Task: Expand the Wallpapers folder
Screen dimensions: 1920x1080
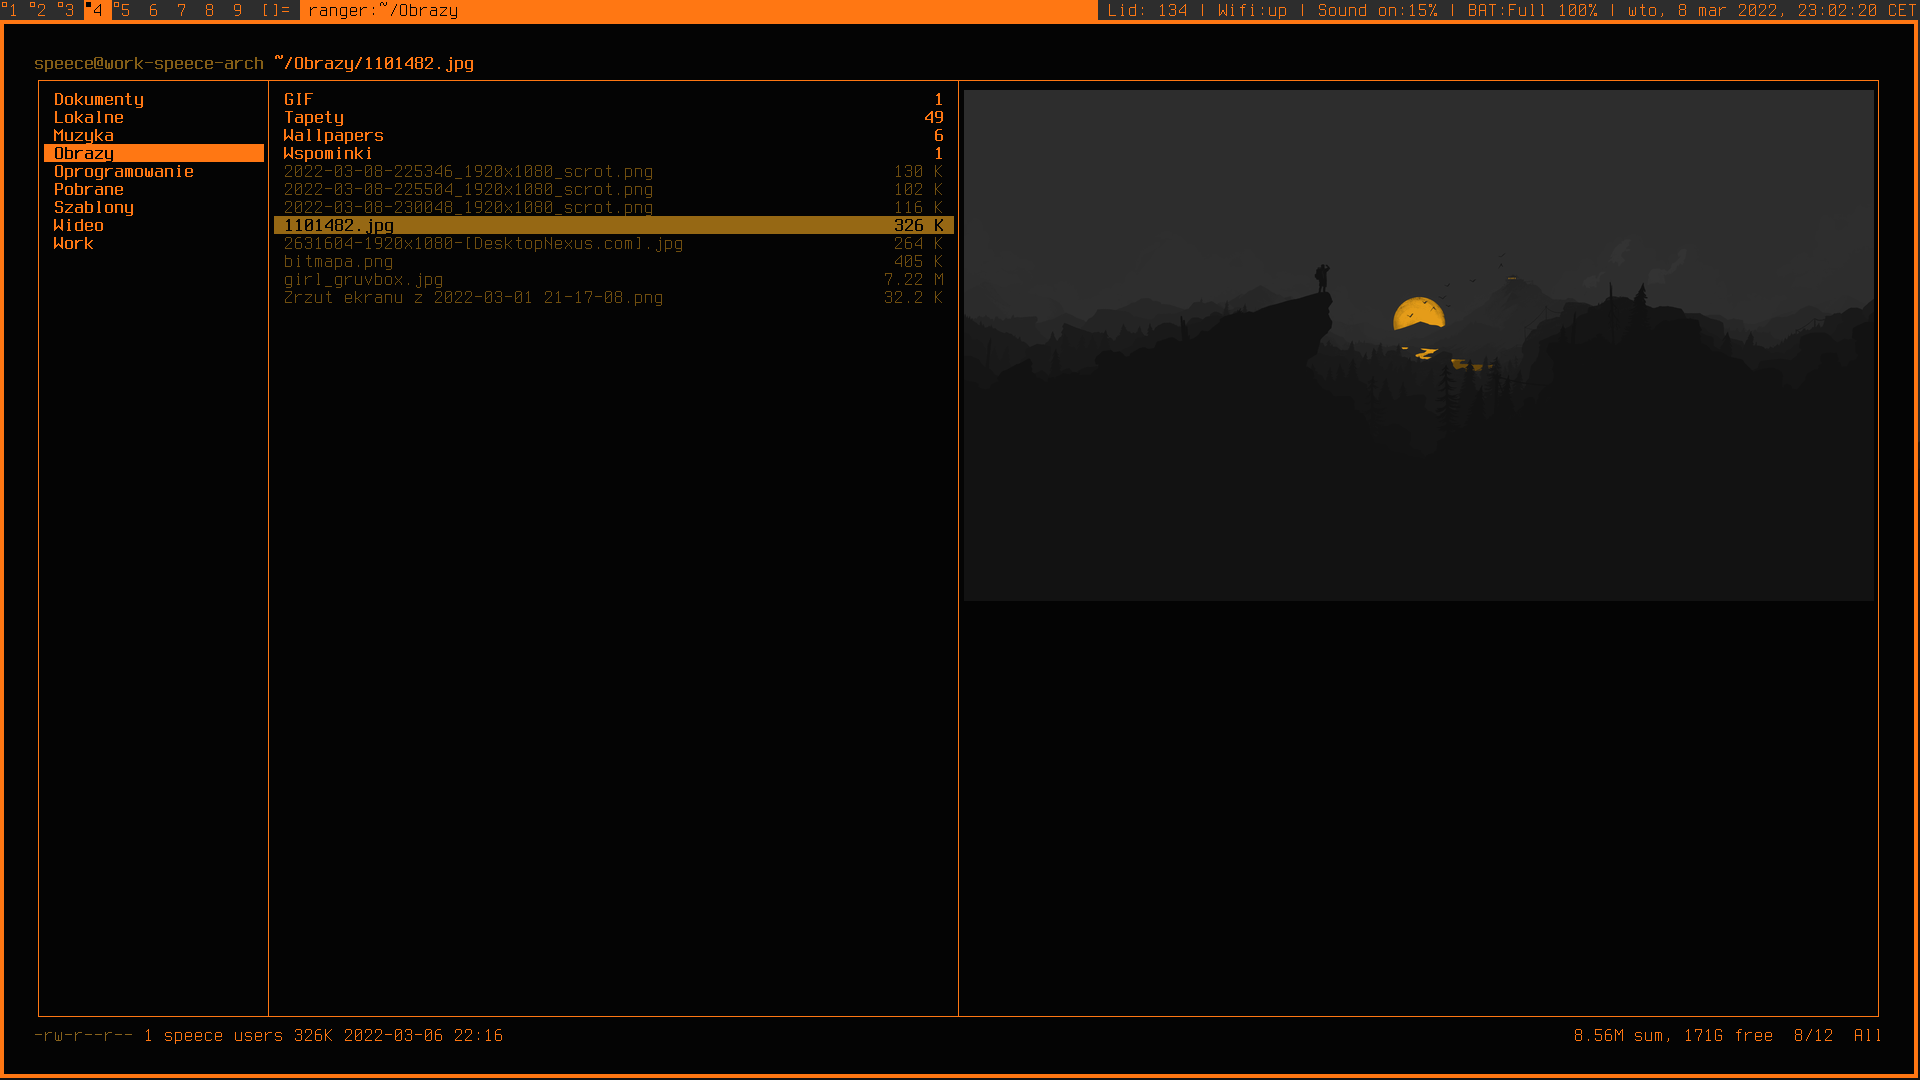Action: [x=333, y=135]
